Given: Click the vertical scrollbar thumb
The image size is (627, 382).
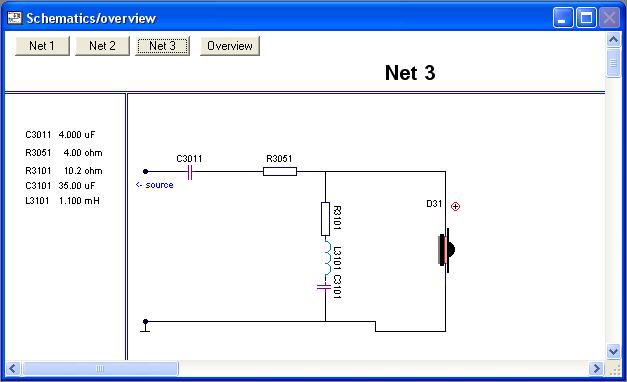Looking at the screenshot, I should (613, 62).
